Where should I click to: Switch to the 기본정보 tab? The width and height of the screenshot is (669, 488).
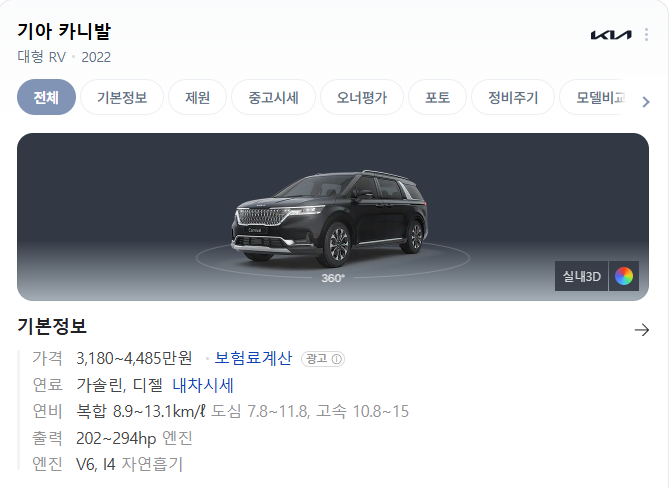pos(122,97)
